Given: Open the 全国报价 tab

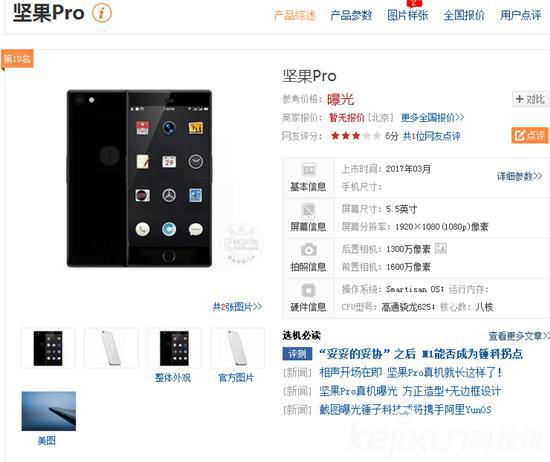Looking at the screenshot, I should tap(464, 15).
